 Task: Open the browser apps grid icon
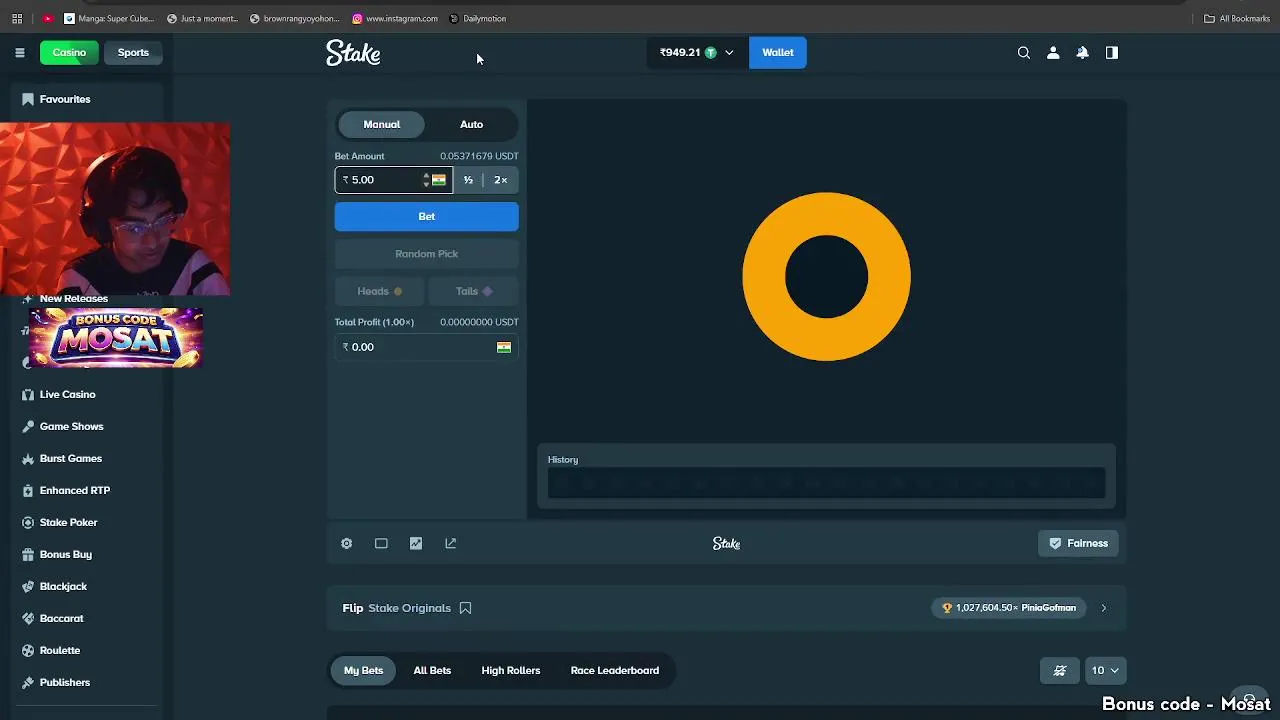click(17, 18)
